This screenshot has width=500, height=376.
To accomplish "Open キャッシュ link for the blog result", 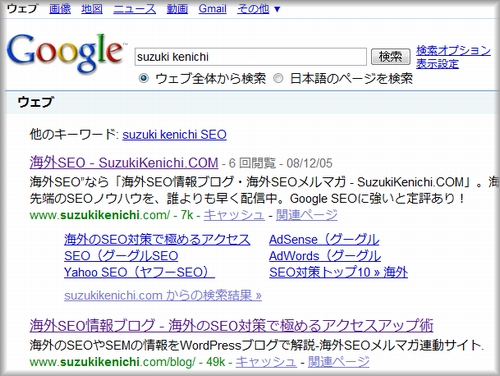I will point(266,362).
